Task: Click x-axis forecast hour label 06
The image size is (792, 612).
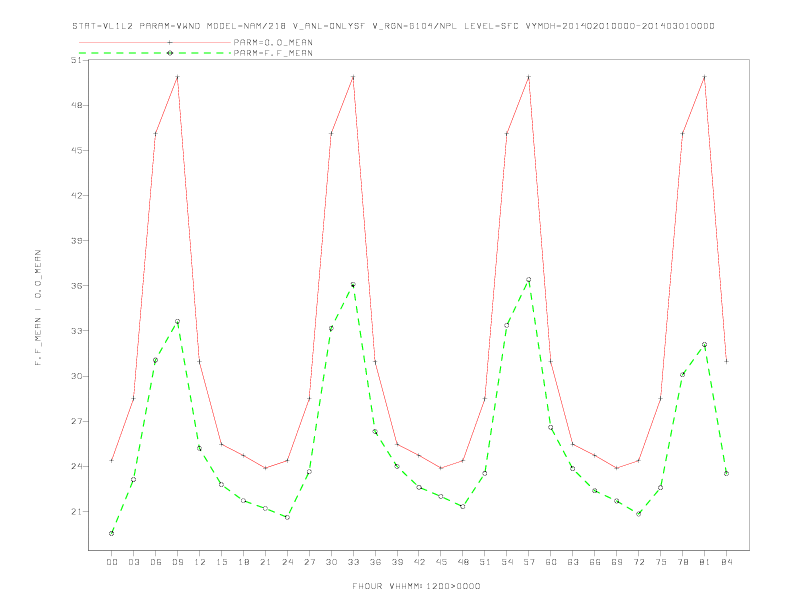Action: (x=156, y=562)
